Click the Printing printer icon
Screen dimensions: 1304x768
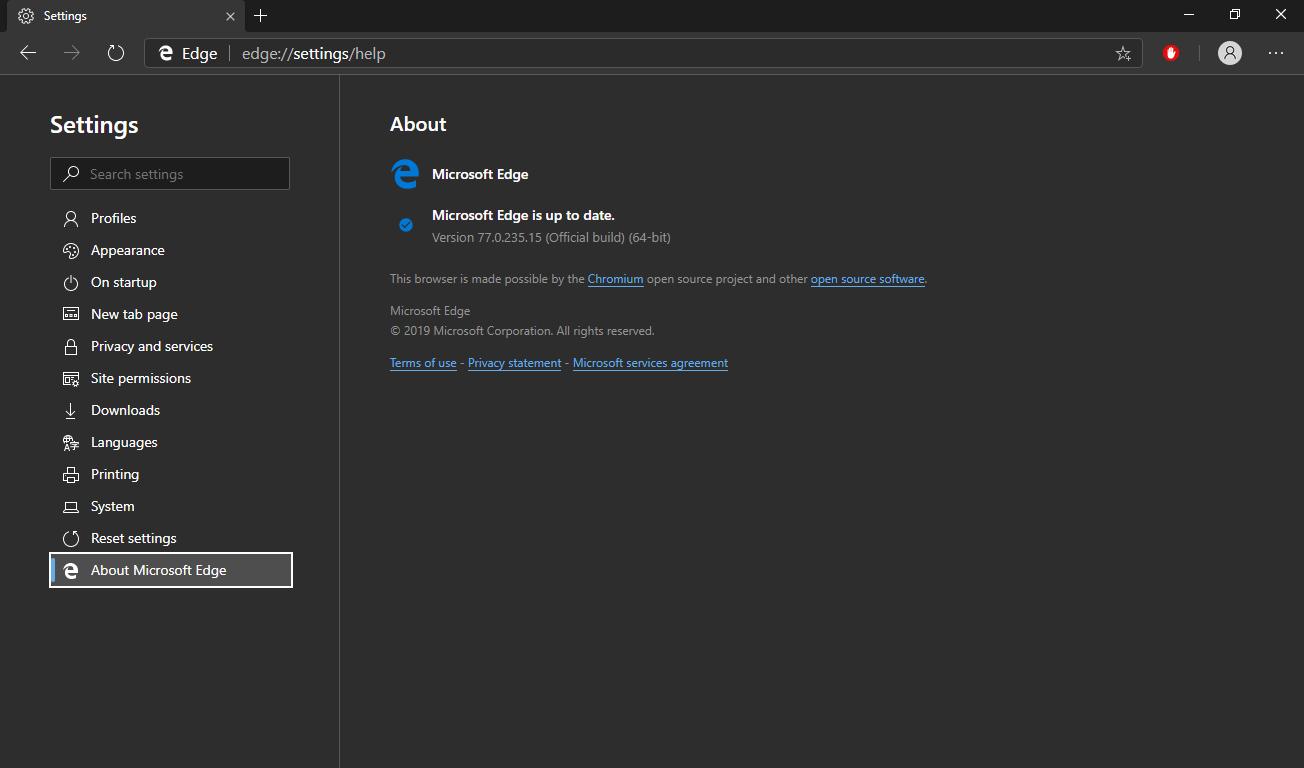coord(71,474)
